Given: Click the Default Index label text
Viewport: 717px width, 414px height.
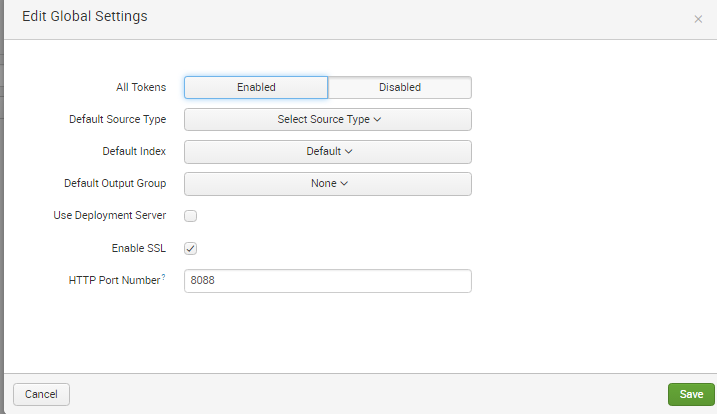Looking at the screenshot, I should coord(134,152).
